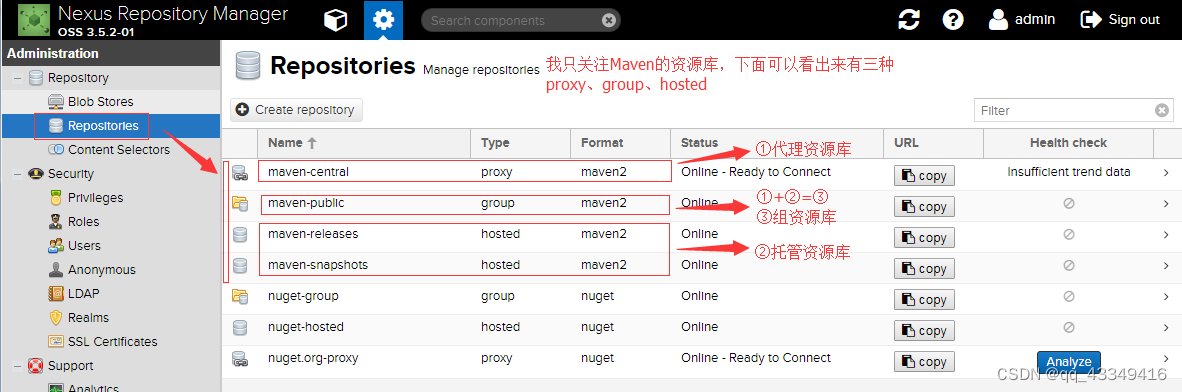Click the Create repository button
The height and width of the screenshot is (392, 1182).
click(x=297, y=110)
